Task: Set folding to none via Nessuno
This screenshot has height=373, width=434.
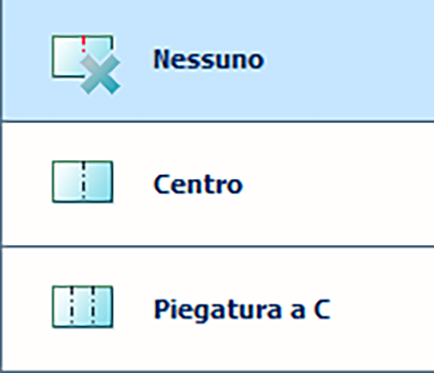Action: coord(218,60)
